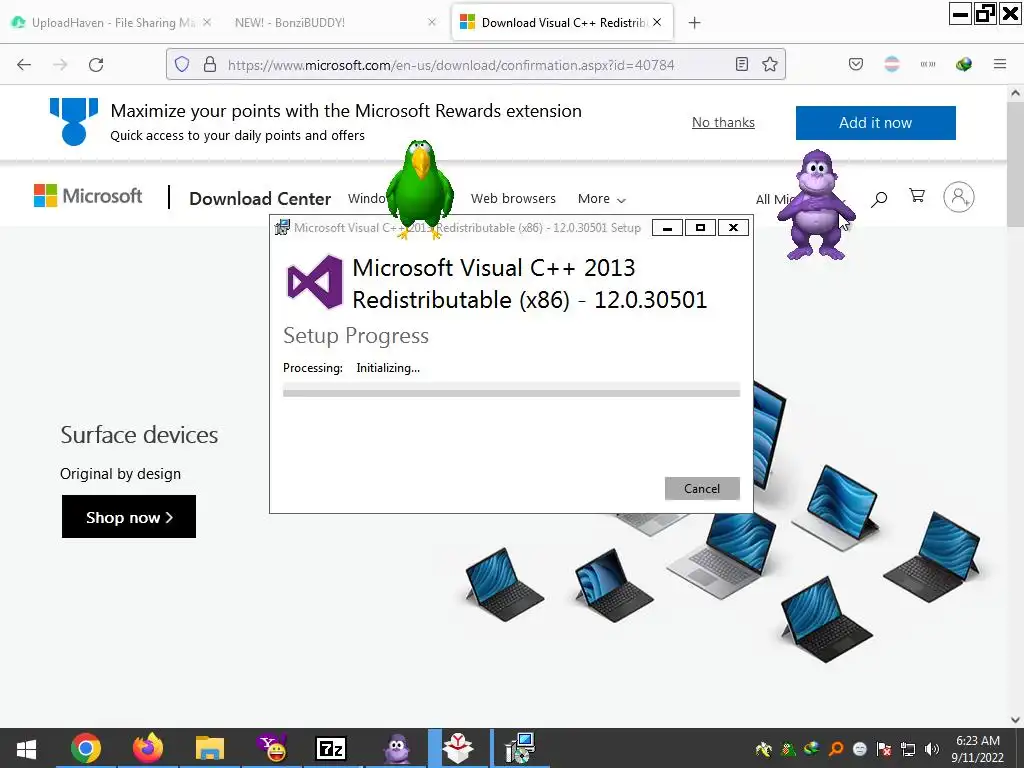1024x768 pixels.
Task: Close the BonziBUDDY tab
Action: (432, 22)
